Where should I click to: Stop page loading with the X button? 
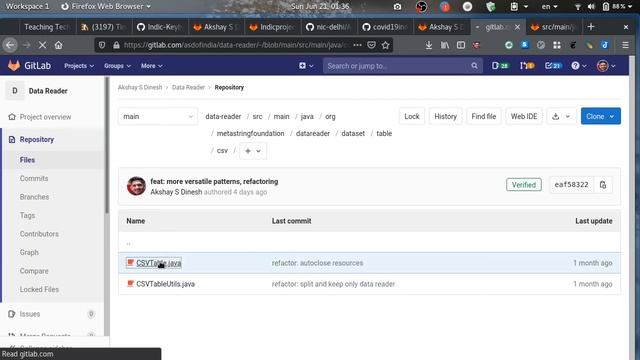click(42, 45)
